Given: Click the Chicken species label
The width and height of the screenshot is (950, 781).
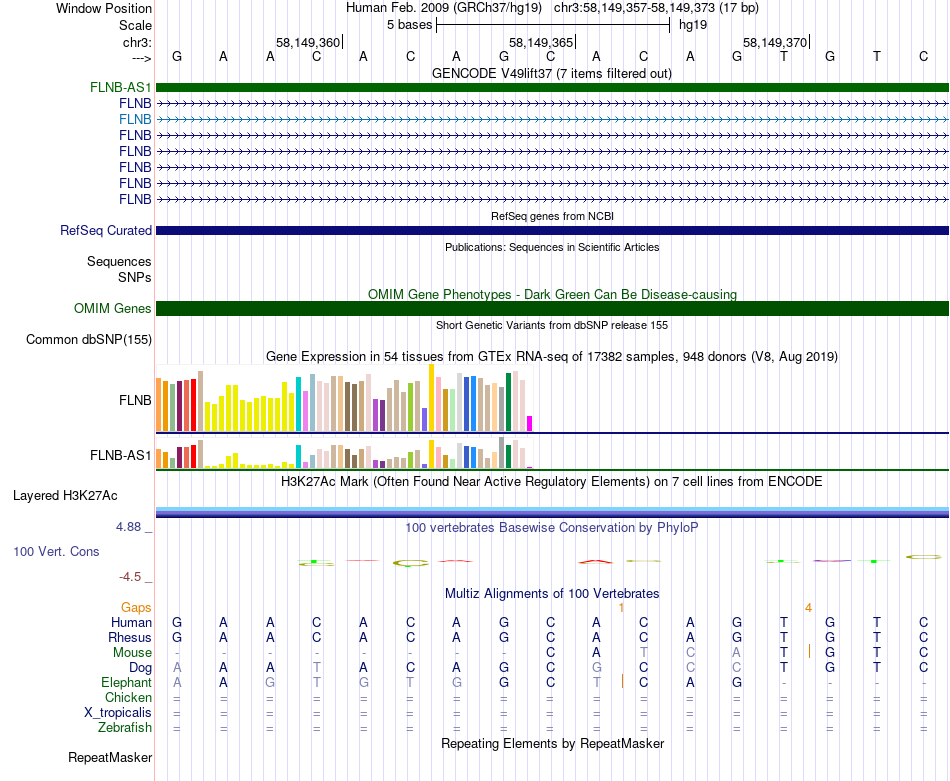Looking at the screenshot, I should (x=128, y=698).
